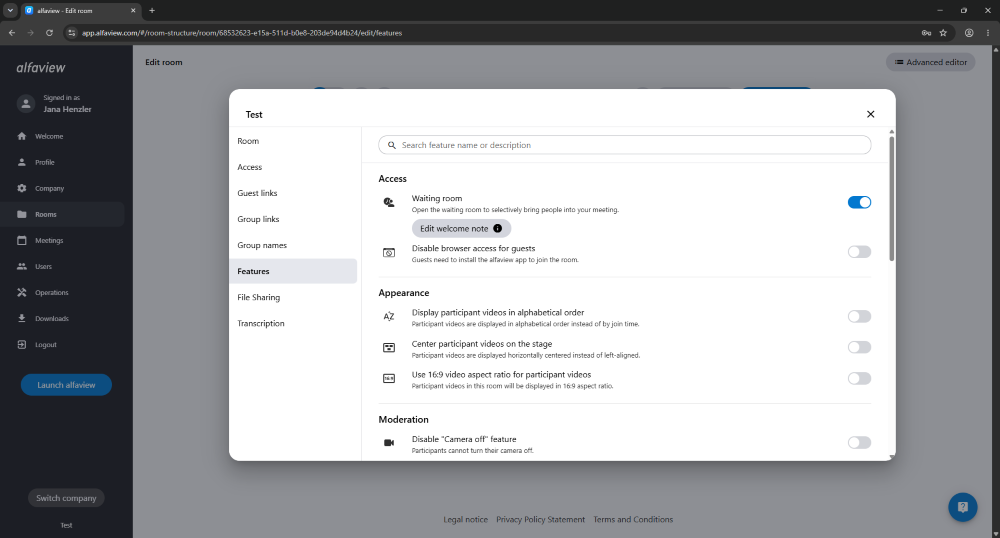The image size is (1000, 538).
Task: Click the Operations sidebar label
Action: [x=52, y=293]
